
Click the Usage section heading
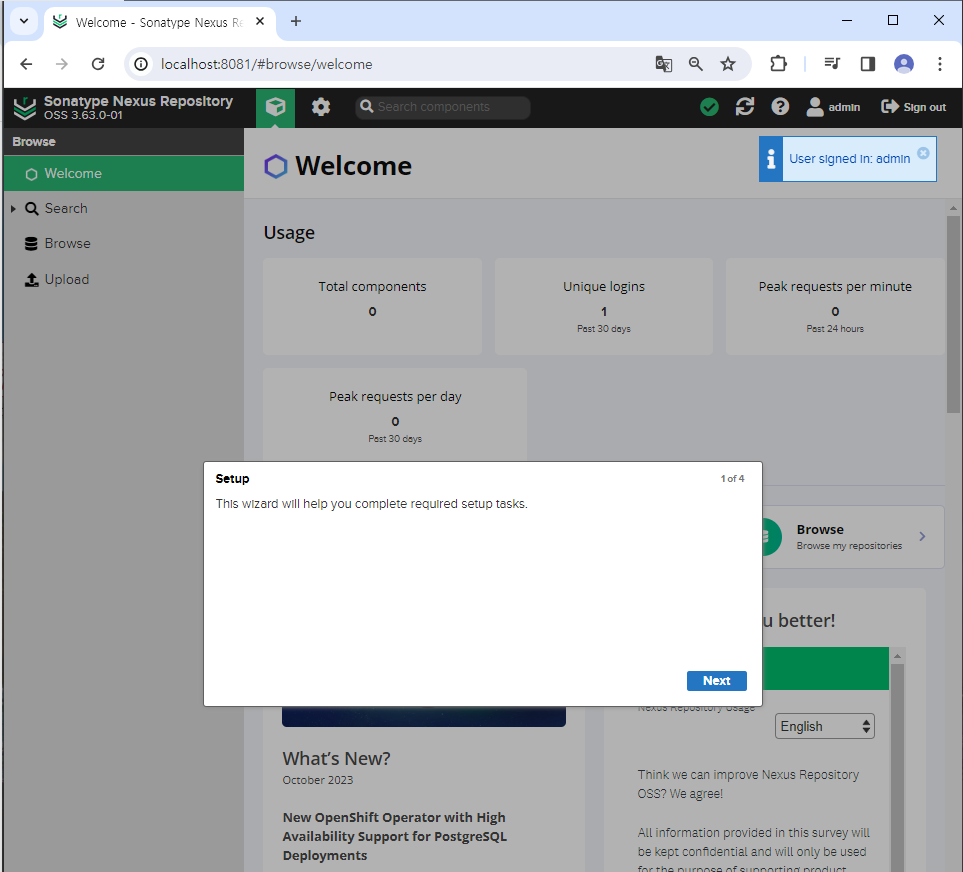pyautogui.click(x=289, y=233)
